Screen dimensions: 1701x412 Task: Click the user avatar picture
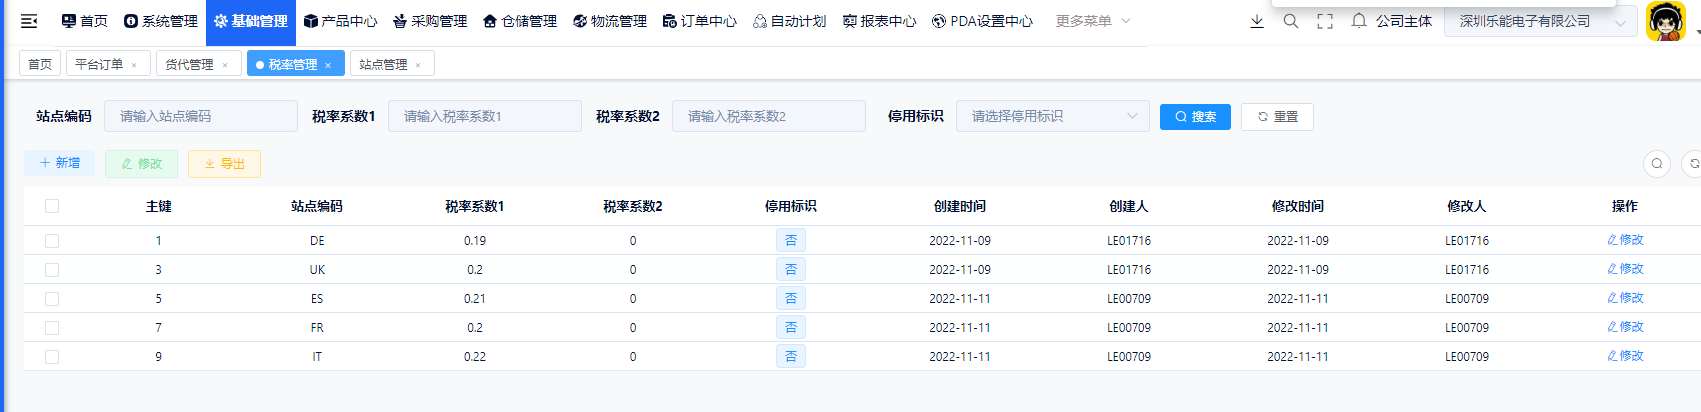point(1665,21)
